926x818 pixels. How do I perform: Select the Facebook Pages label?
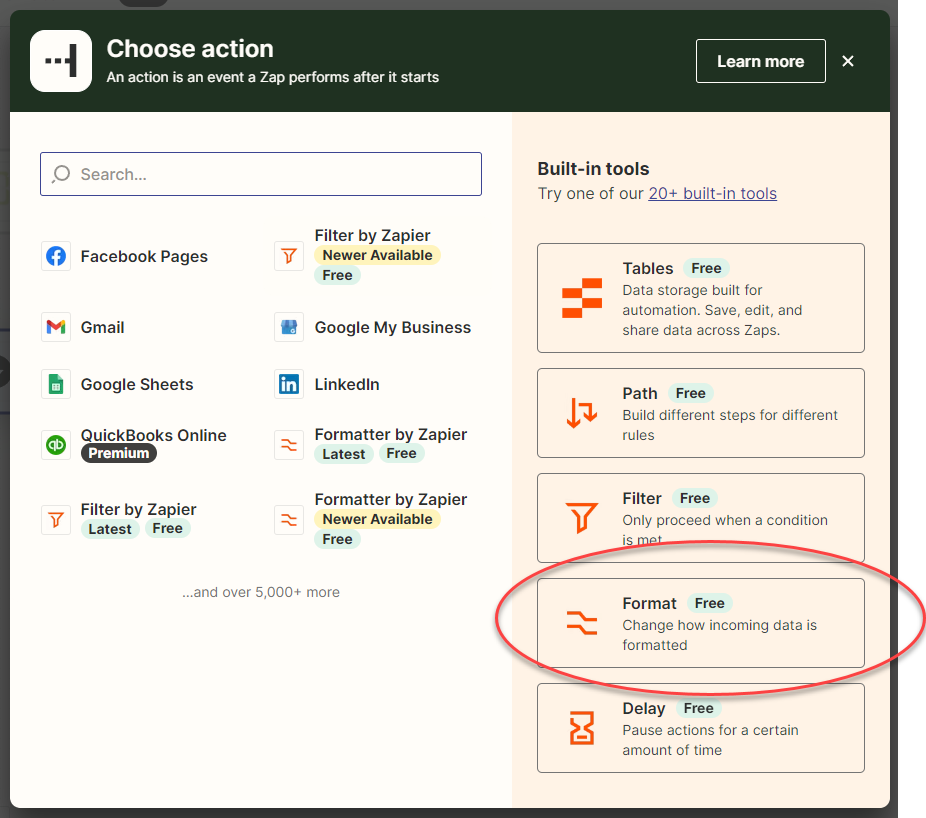click(144, 256)
